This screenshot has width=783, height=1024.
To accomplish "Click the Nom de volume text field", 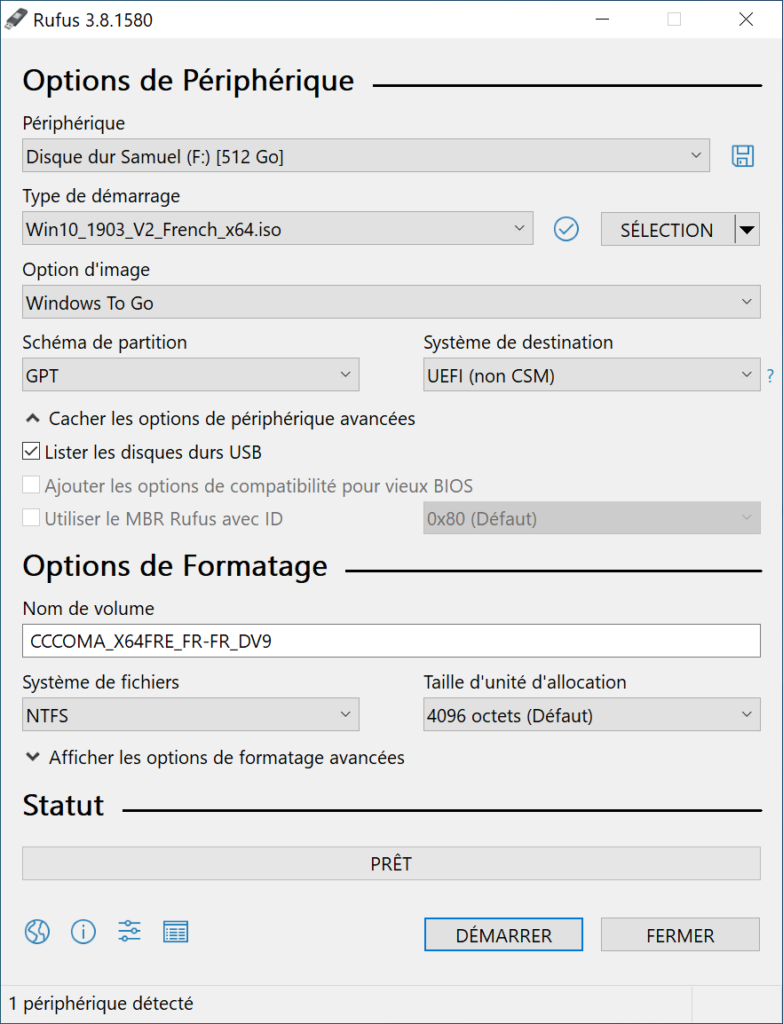I will click(391, 641).
